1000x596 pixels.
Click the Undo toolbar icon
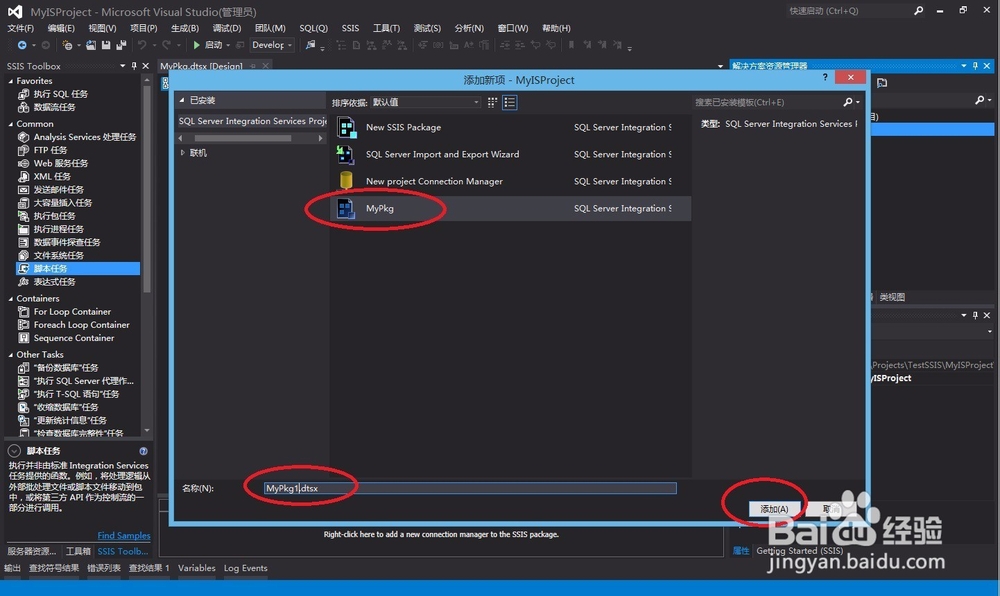142,45
